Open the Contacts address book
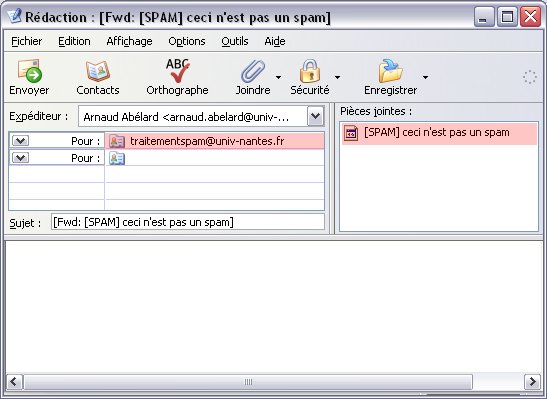 pyautogui.click(x=98, y=77)
